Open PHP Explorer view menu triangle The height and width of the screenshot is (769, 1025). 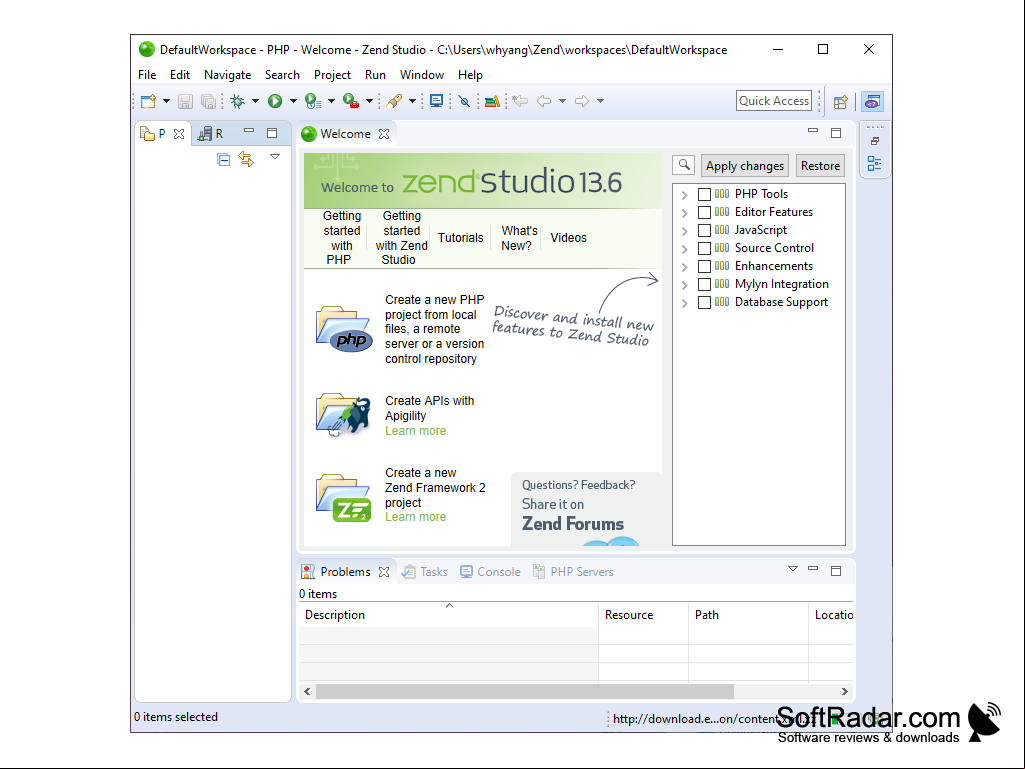click(275, 157)
